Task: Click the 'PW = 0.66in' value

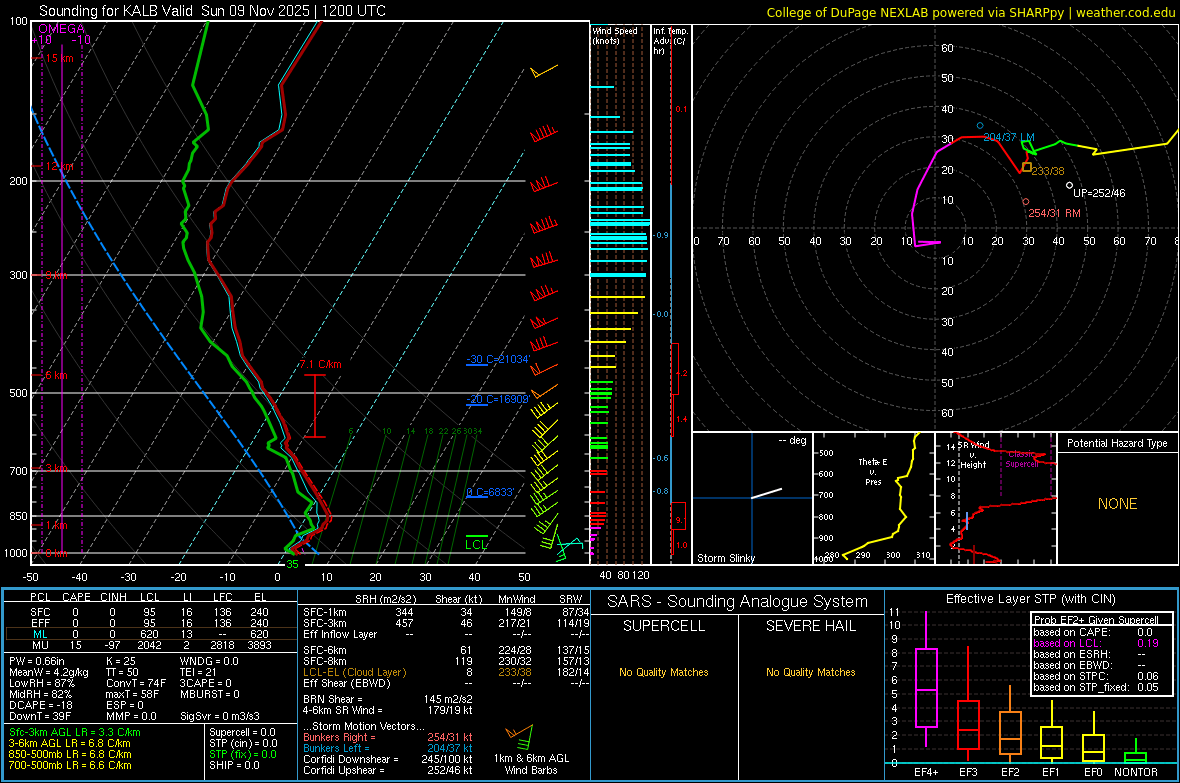Action: 37,661
